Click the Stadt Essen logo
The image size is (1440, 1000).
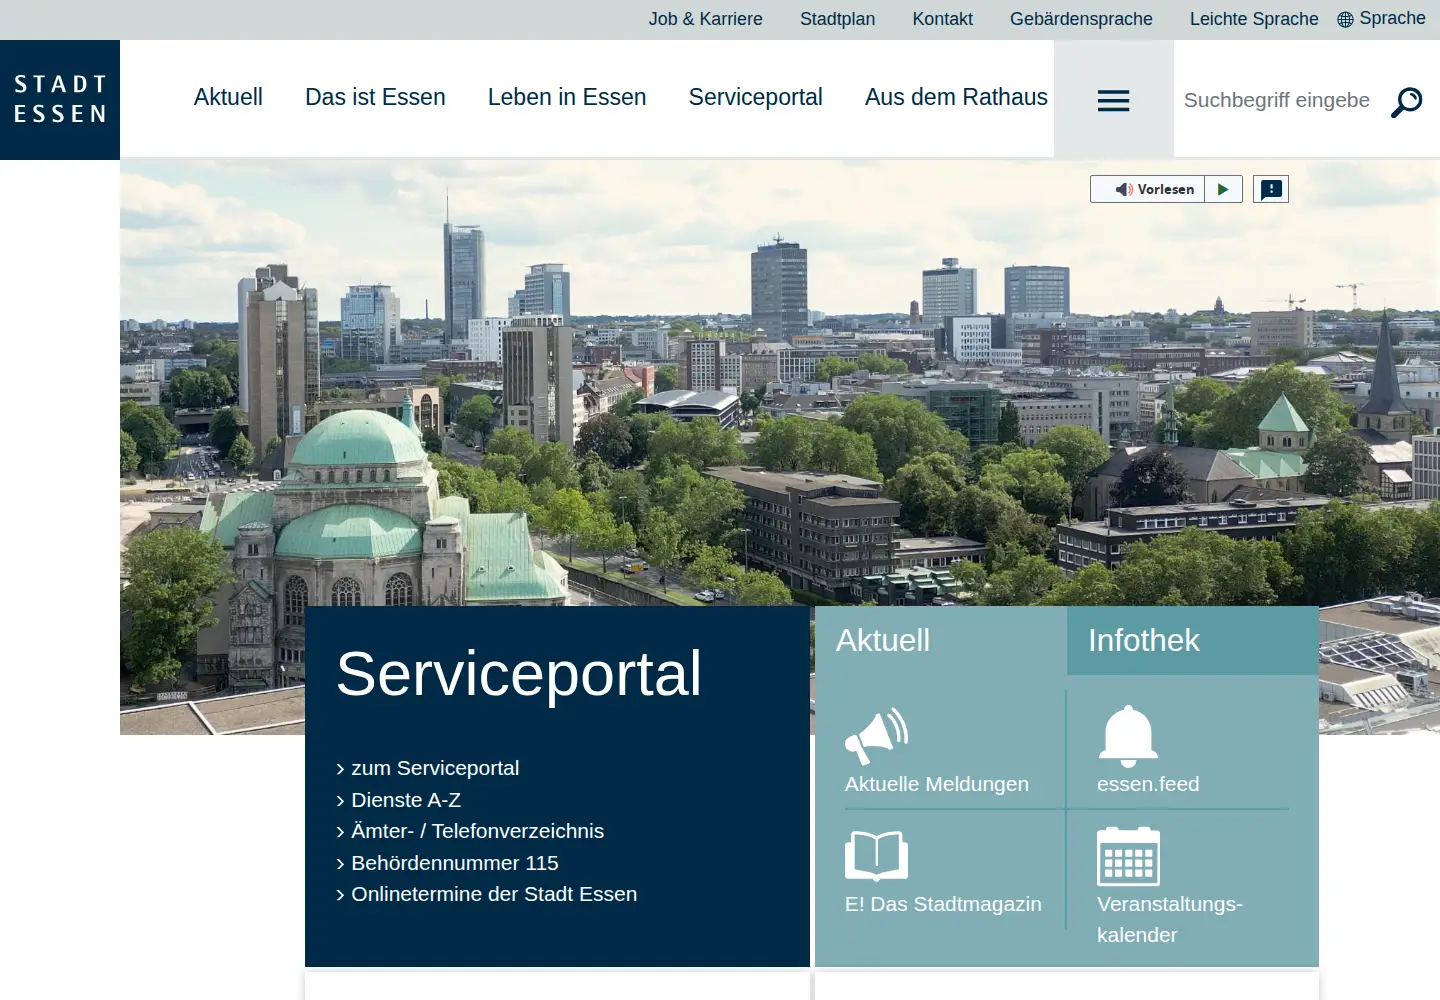(x=60, y=100)
